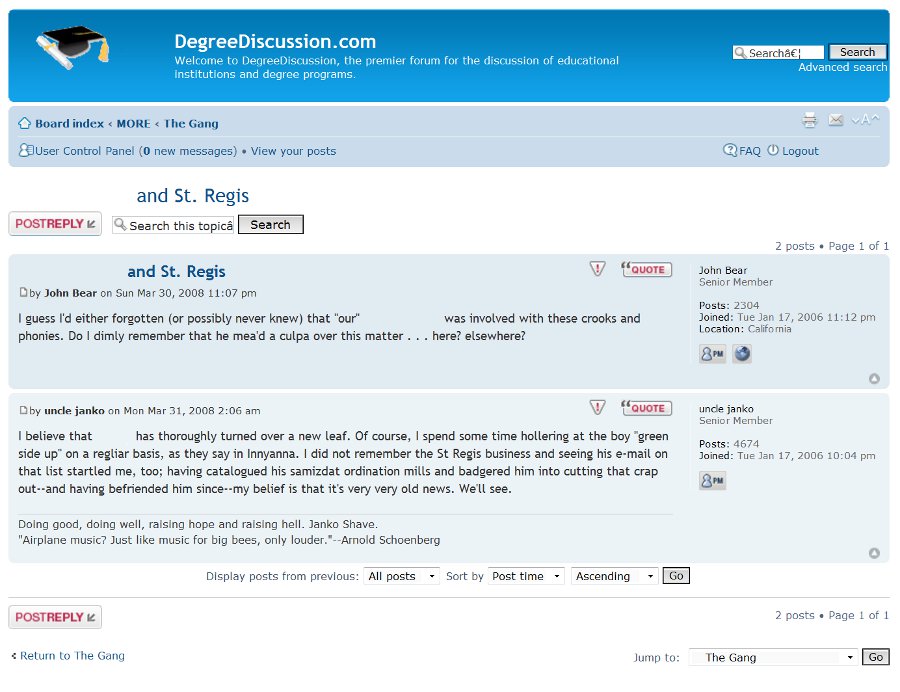Viewport: 900px width, 692px height.
Task: Click post icon beside uncle janko byline
Action: [23, 410]
